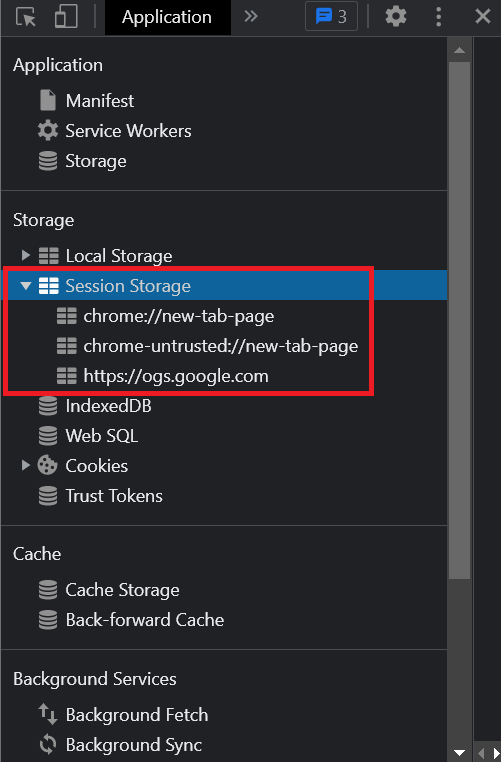Click the Trust Tokens database icon
The height and width of the screenshot is (762, 501).
pos(48,496)
